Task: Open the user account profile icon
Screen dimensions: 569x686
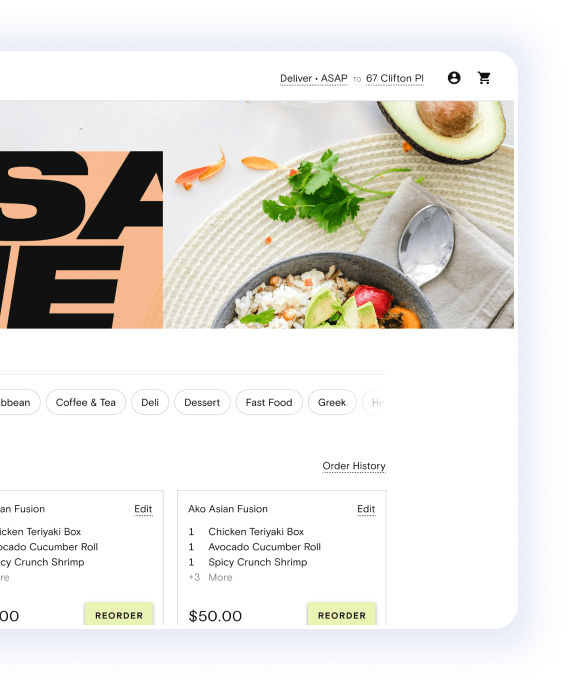Action: coord(454,78)
